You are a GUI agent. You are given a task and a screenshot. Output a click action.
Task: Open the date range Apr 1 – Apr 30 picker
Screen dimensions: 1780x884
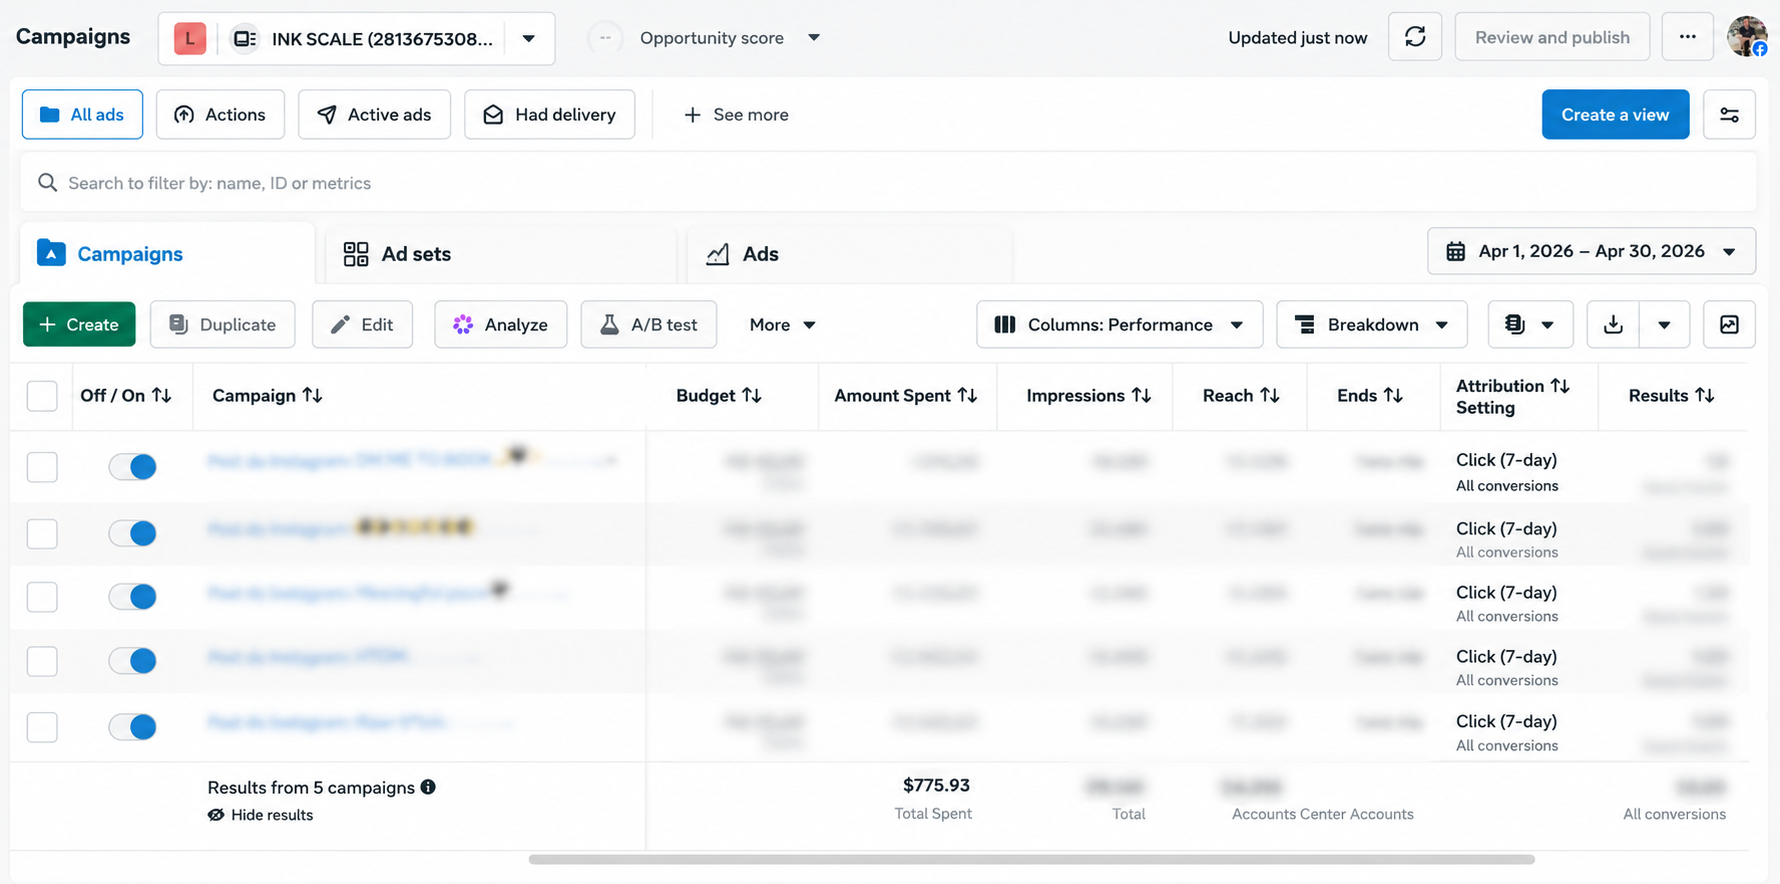1591,252
